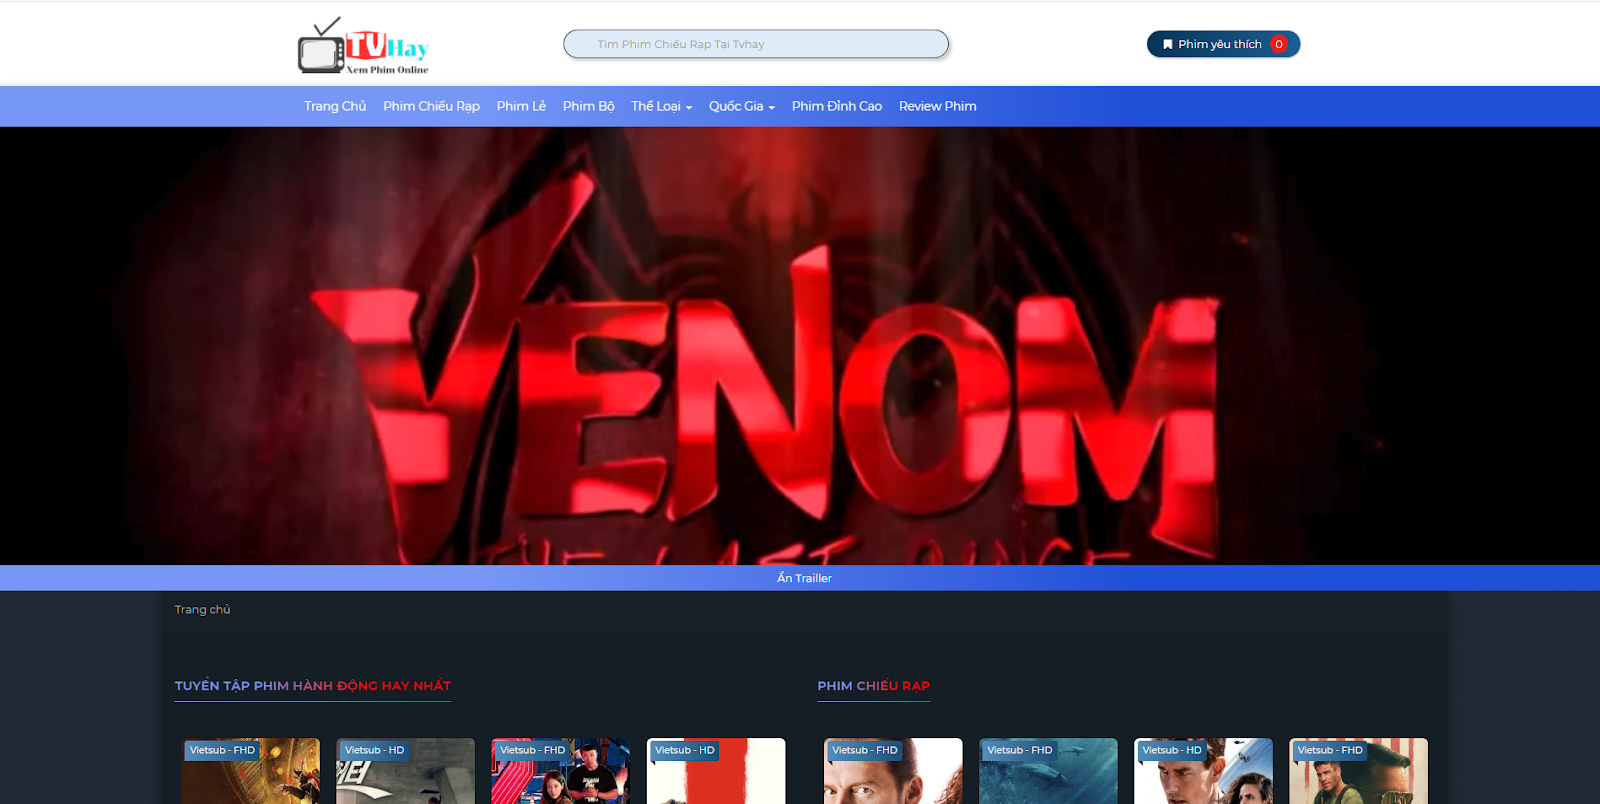This screenshot has width=1600, height=804.
Task: Expand the Quốc Gia dropdown
Action: tap(742, 106)
